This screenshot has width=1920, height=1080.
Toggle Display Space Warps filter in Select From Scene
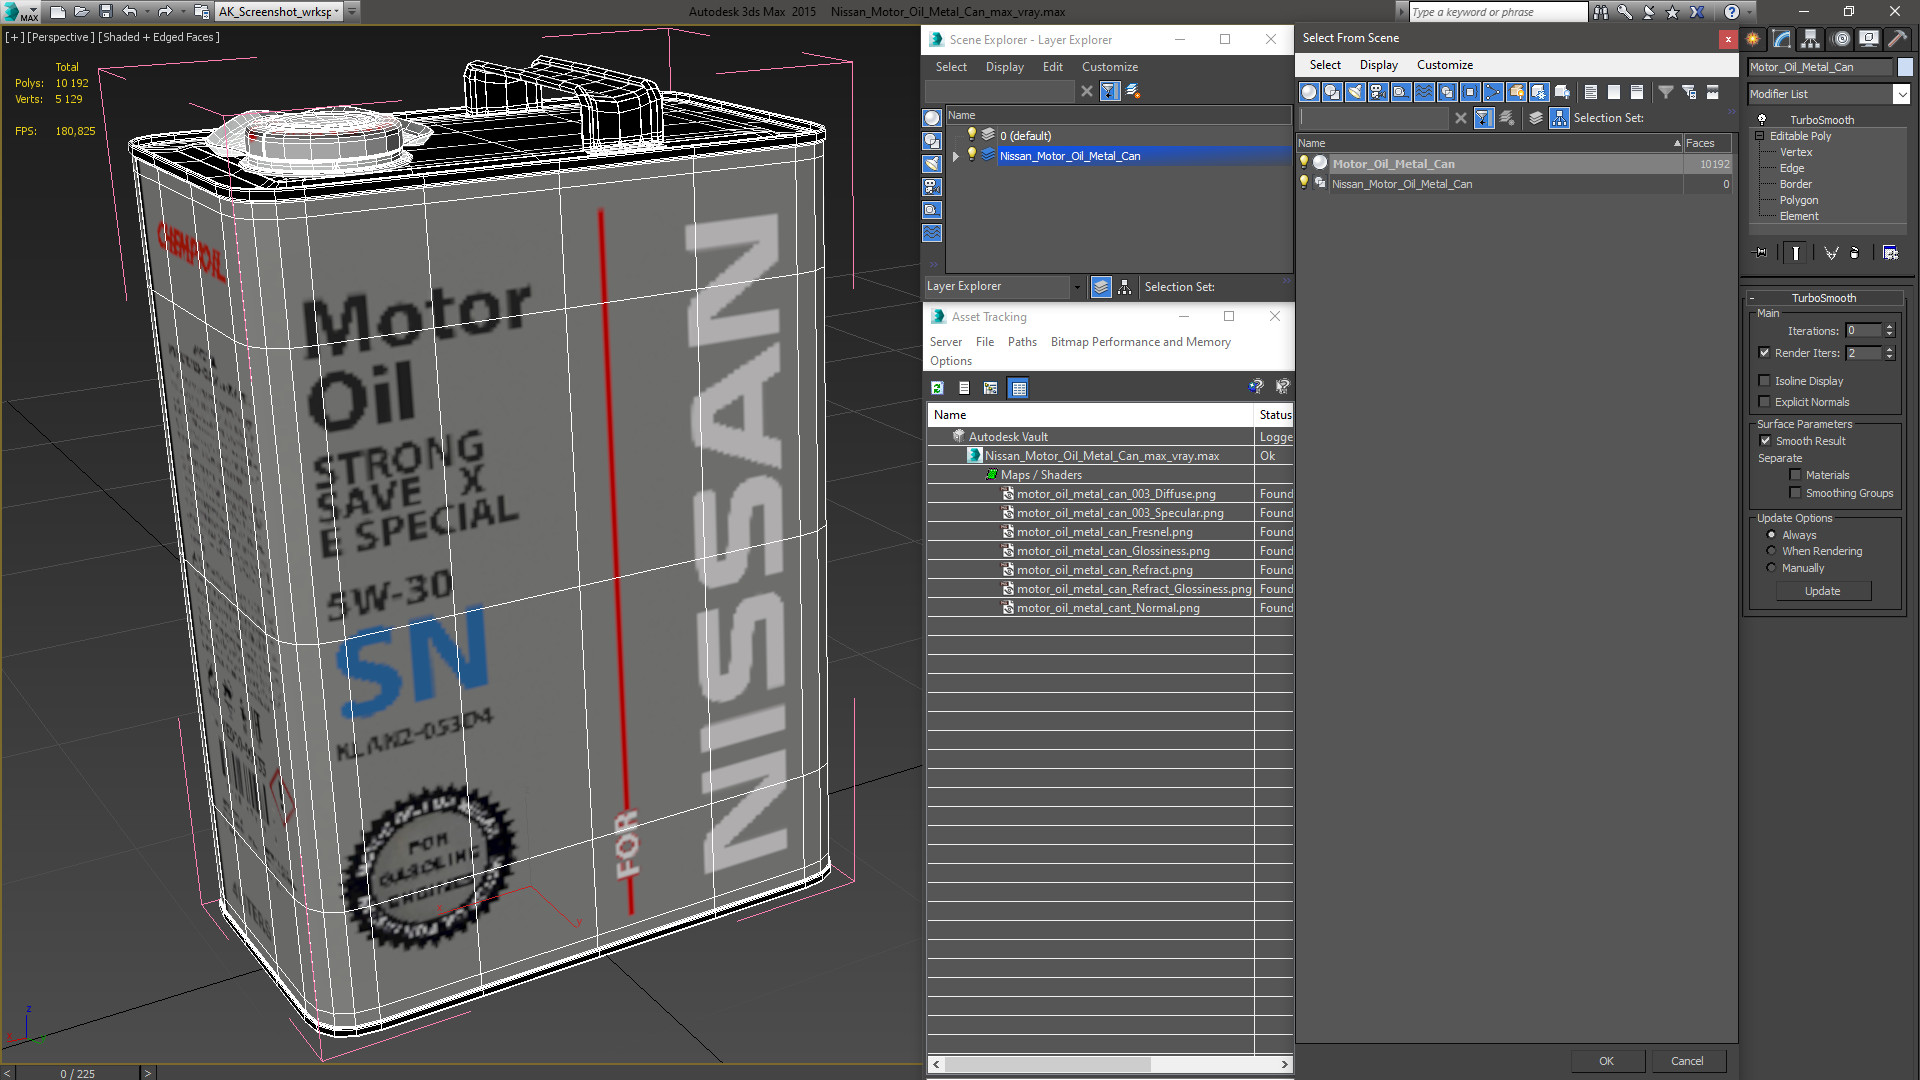click(x=1424, y=92)
